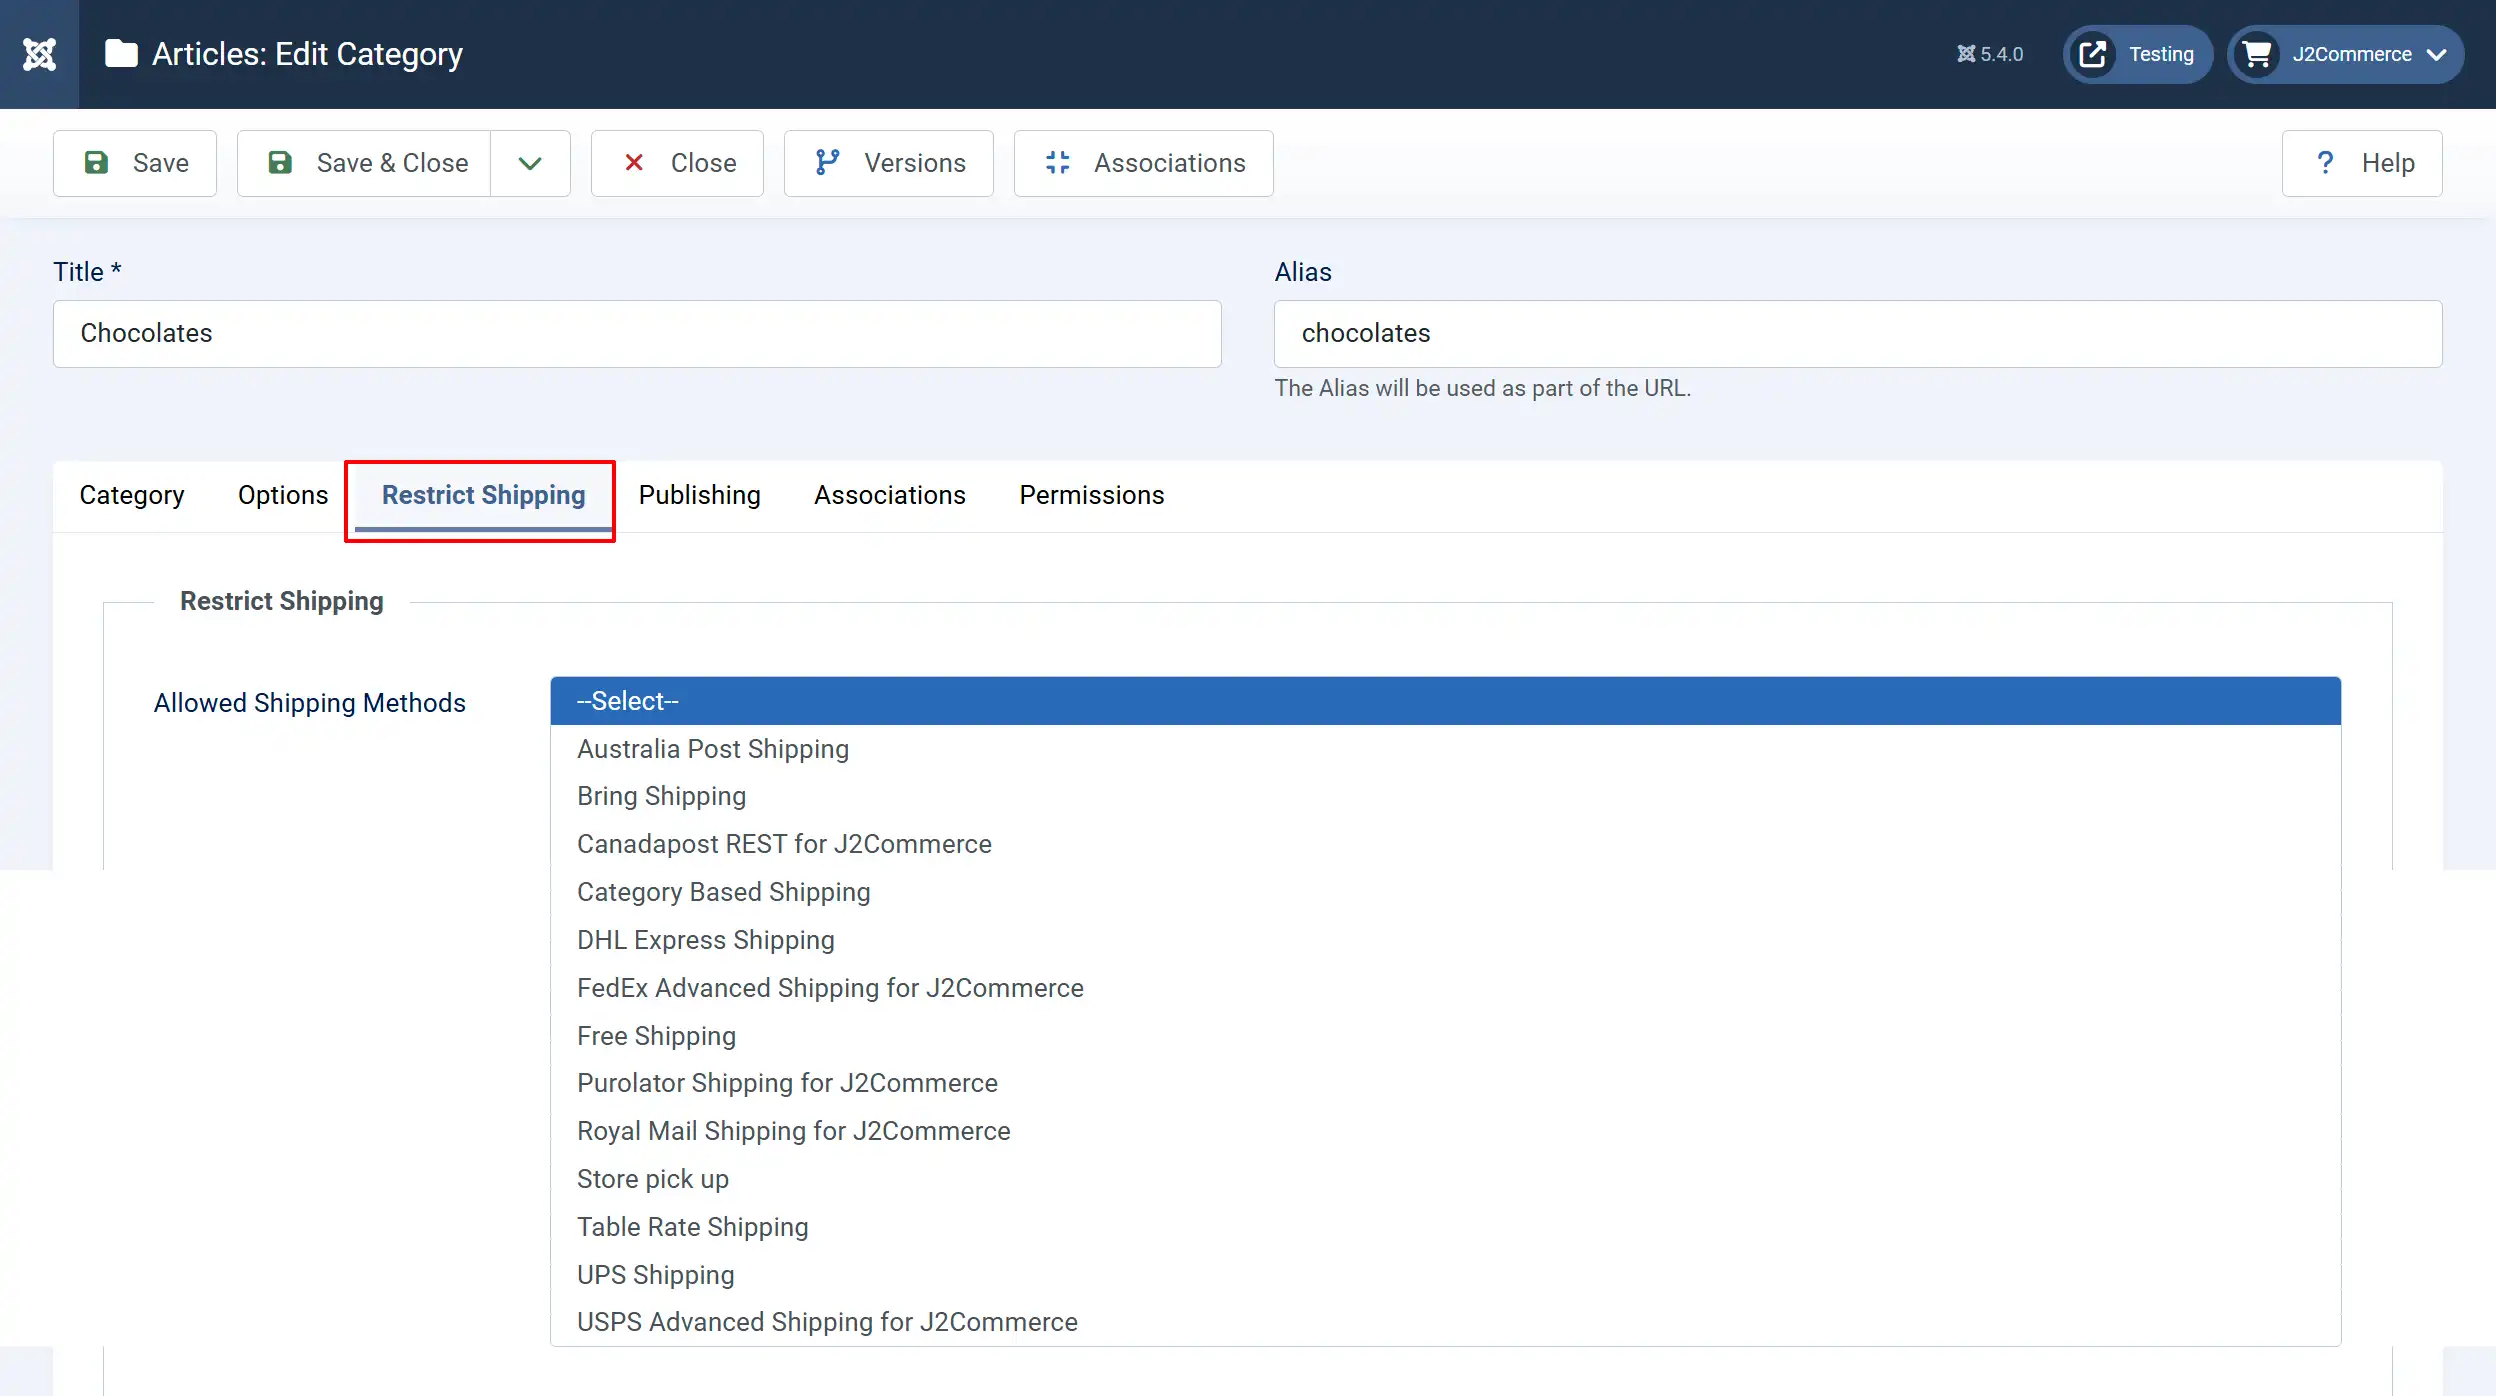Choose Store pick up option
The image size is (2496, 1396).
[x=1446, y=1179]
